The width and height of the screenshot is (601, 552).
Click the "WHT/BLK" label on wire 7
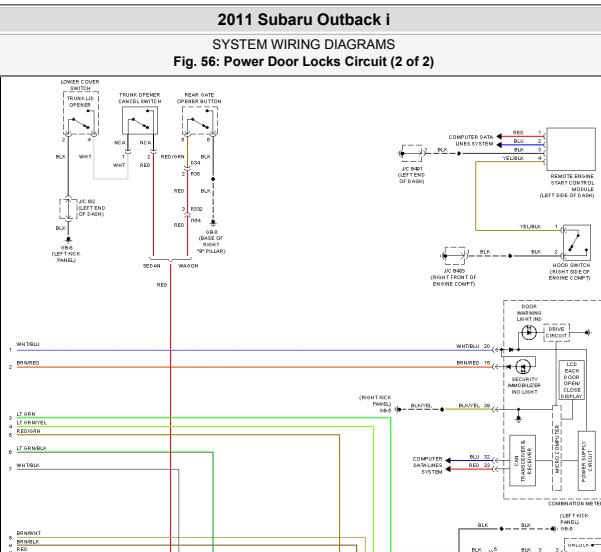point(28,465)
